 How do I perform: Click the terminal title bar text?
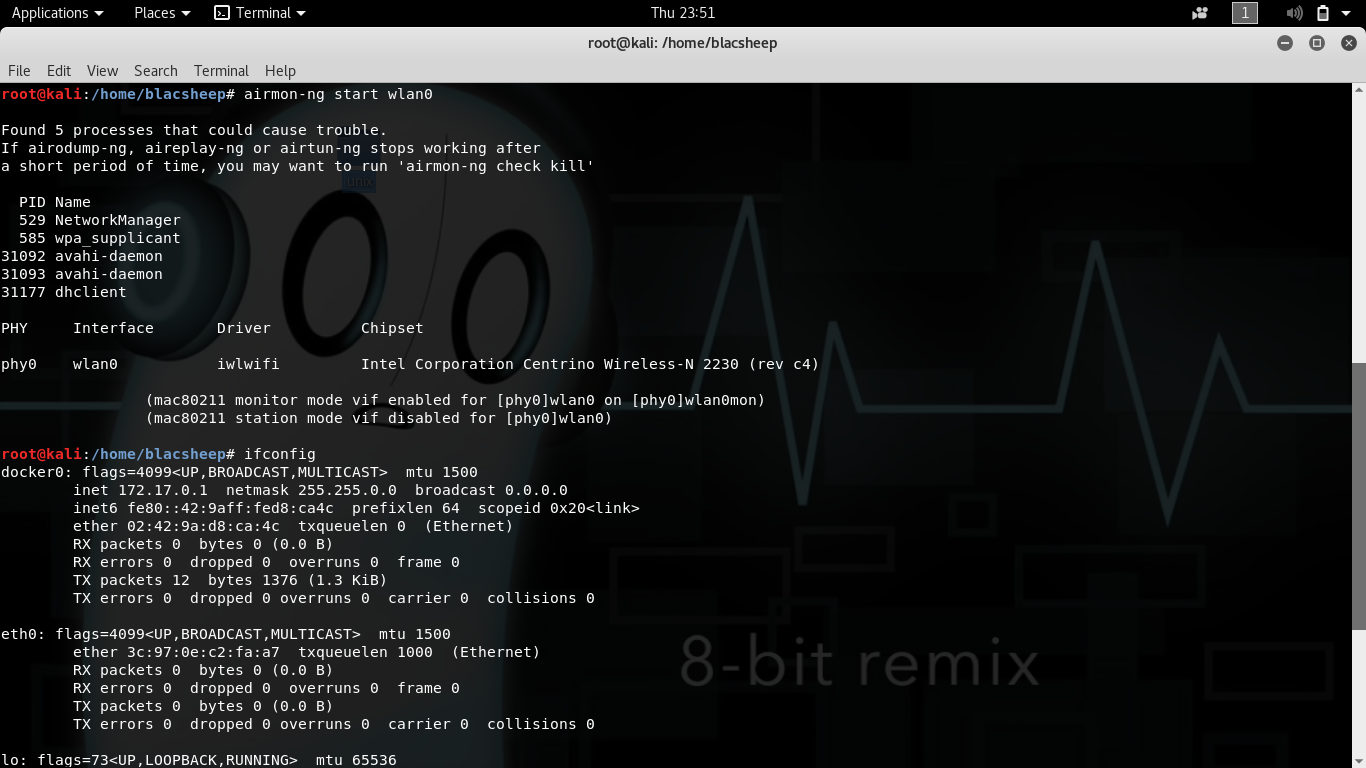click(683, 43)
